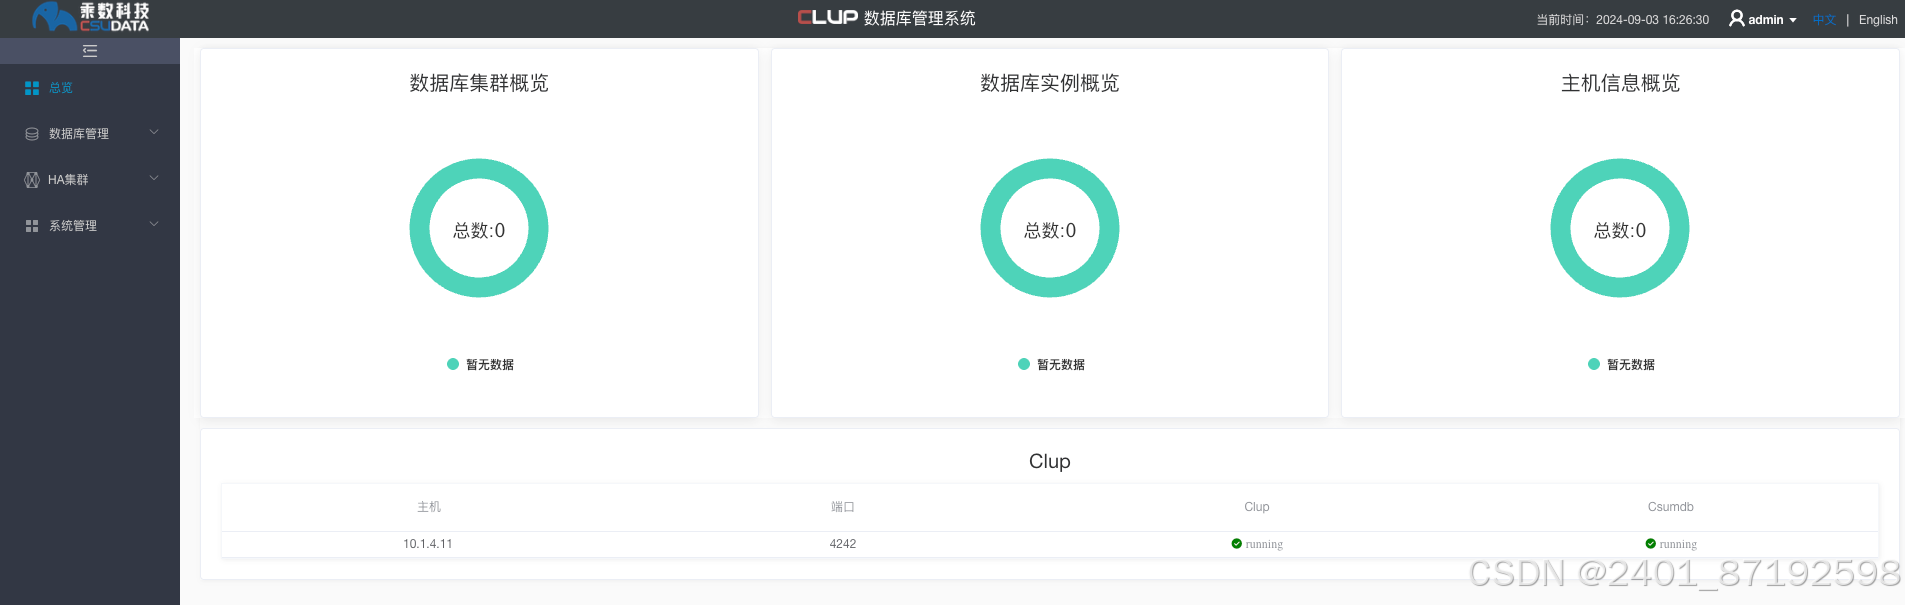Click the Clup section heading
The height and width of the screenshot is (605, 1905).
[x=1050, y=461]
